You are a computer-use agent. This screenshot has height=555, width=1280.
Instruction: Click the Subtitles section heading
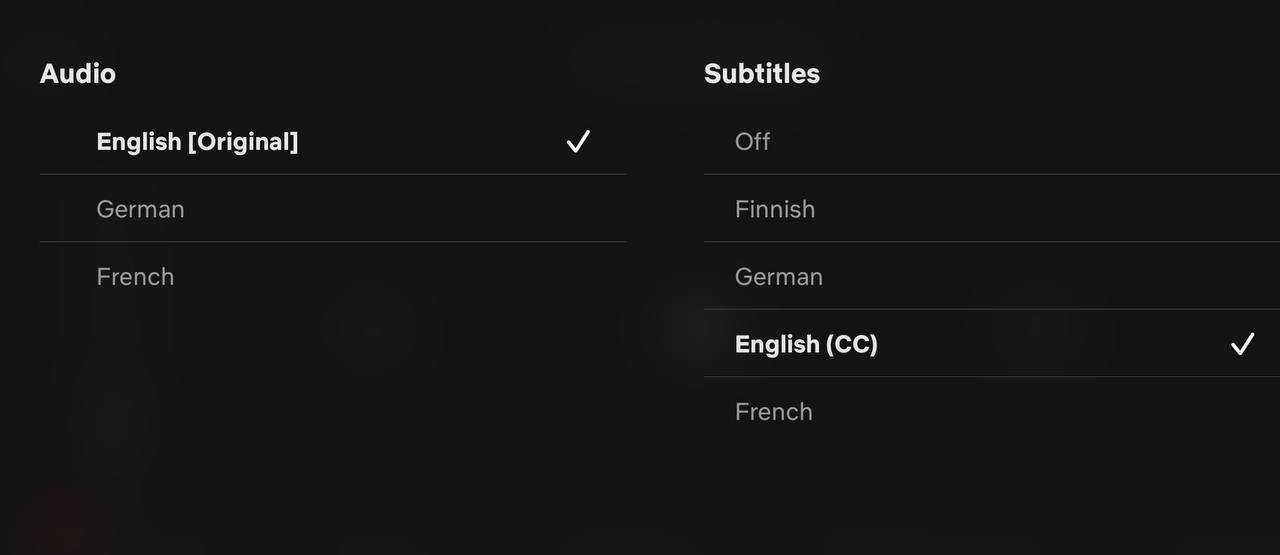762,74
